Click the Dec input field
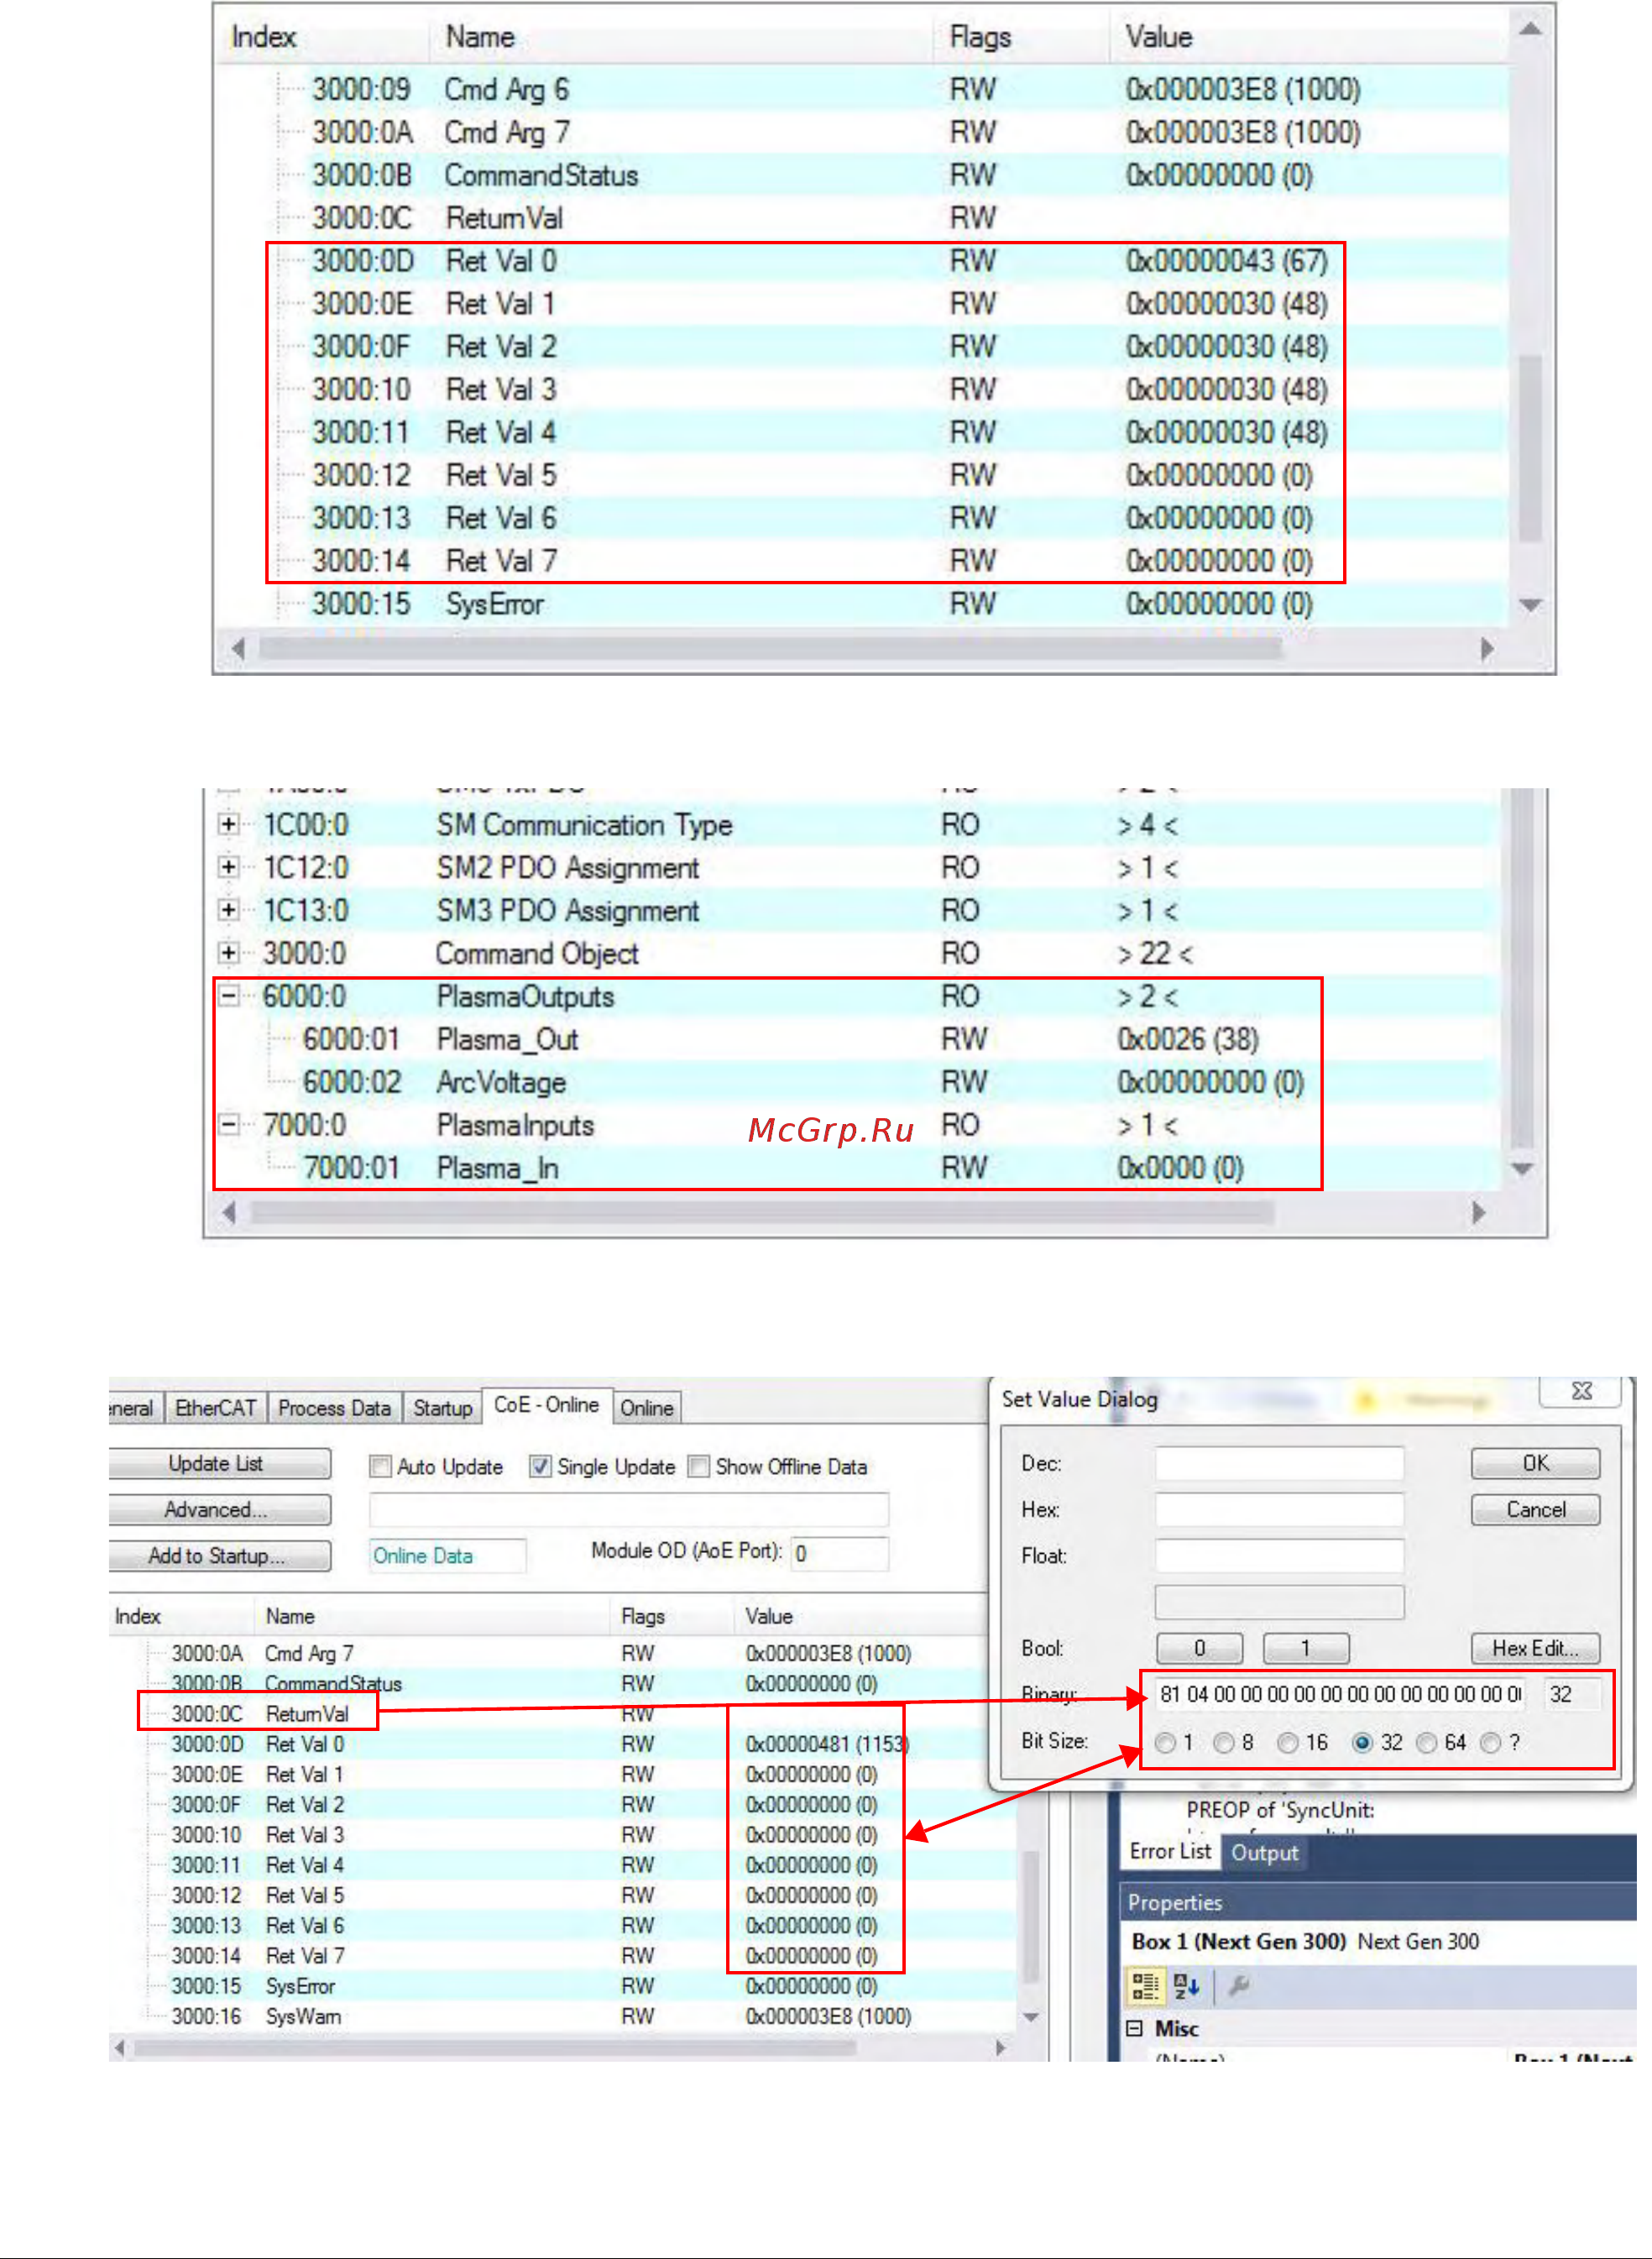The height and width of the screenshot is (2259, 1652). (x=1279, y=1463)
